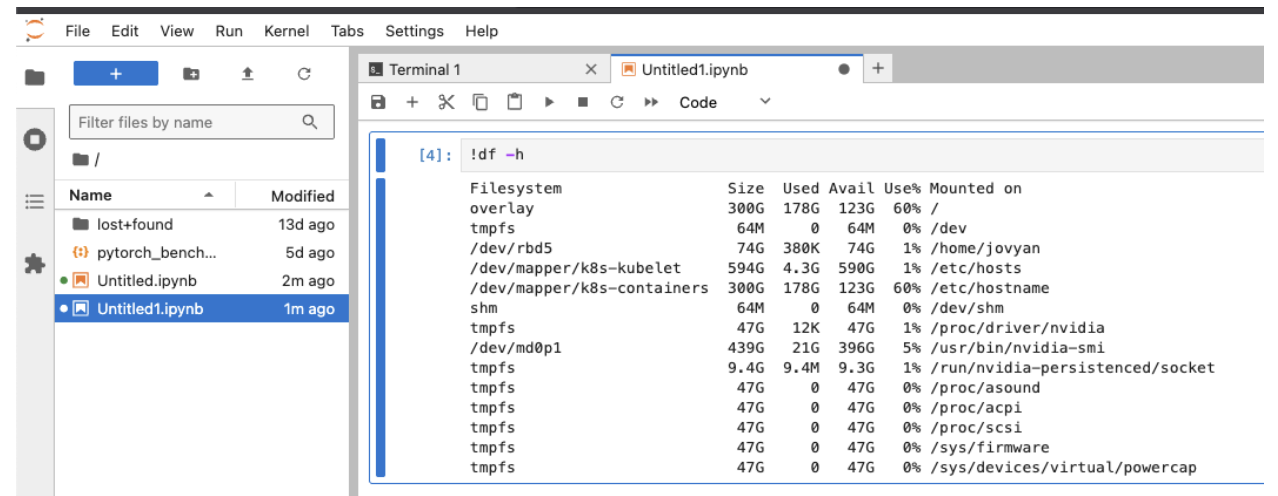Refresh the file browser list
1278x496 pixels.
pyautogui.click(x=305, y=74)
